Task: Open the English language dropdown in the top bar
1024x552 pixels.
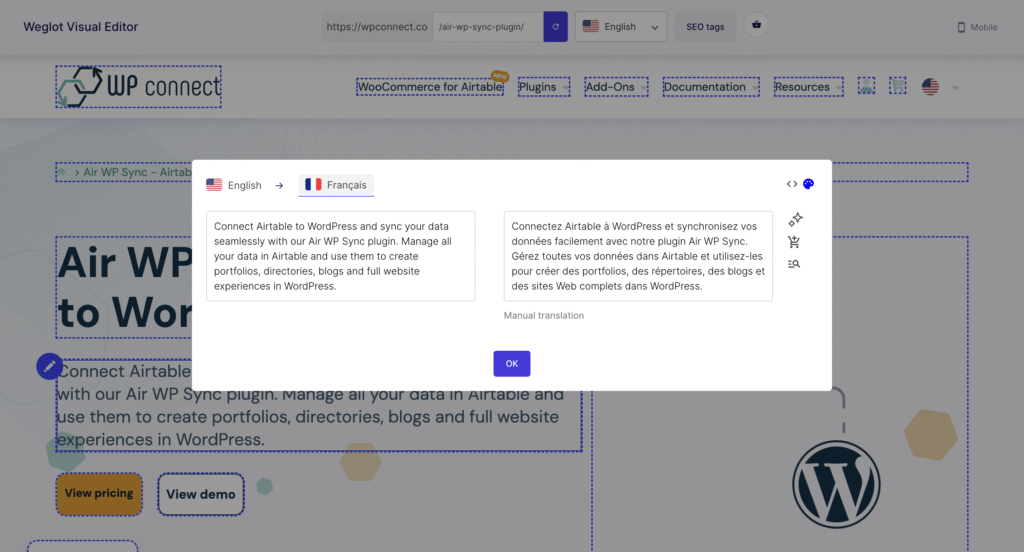Action: coord(620,27)
